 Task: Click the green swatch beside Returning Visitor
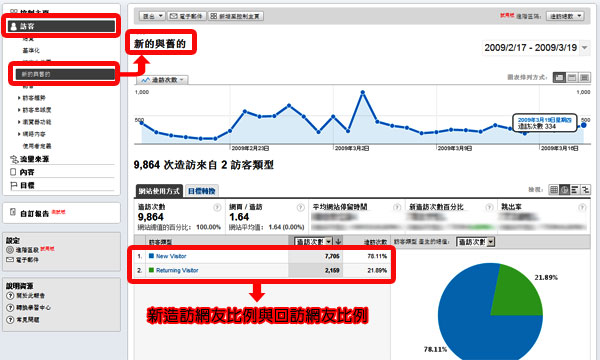click(151, 270)
